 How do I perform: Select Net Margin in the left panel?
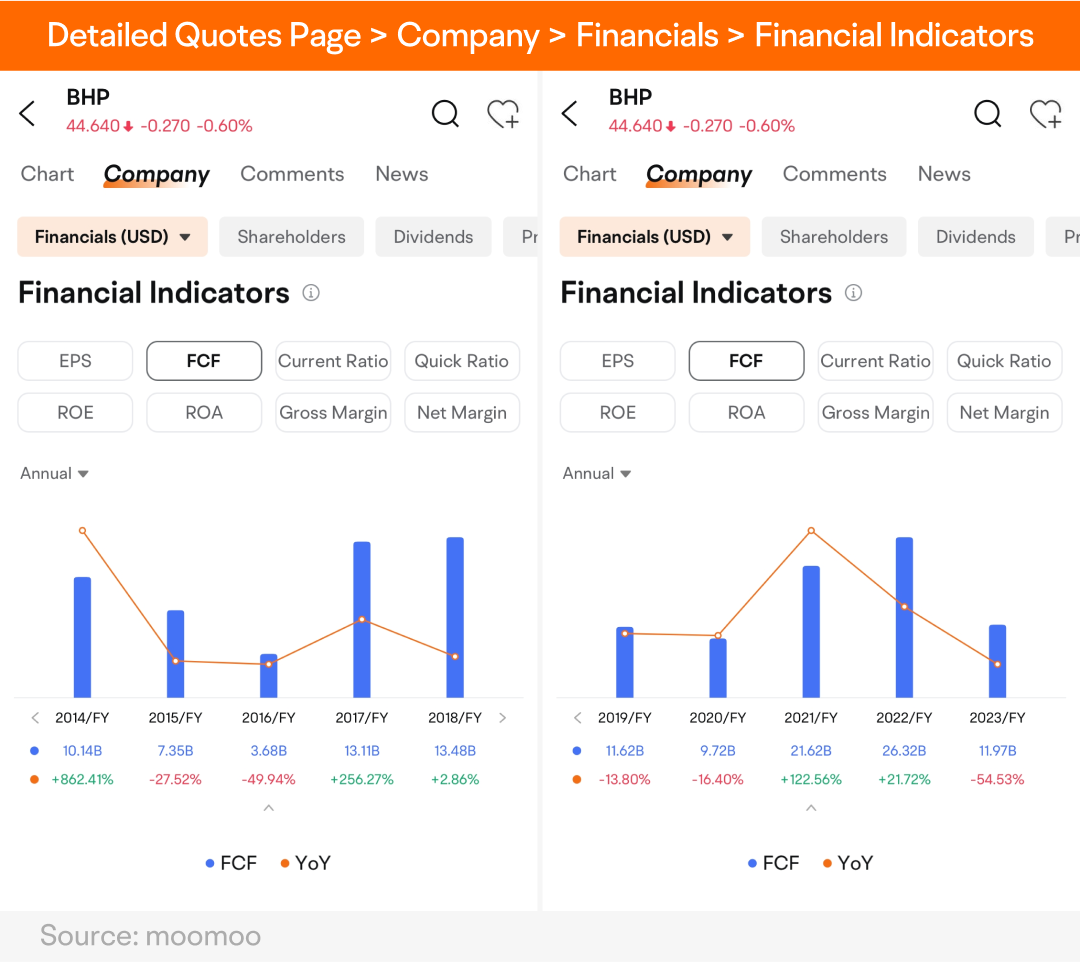(462, 412)
